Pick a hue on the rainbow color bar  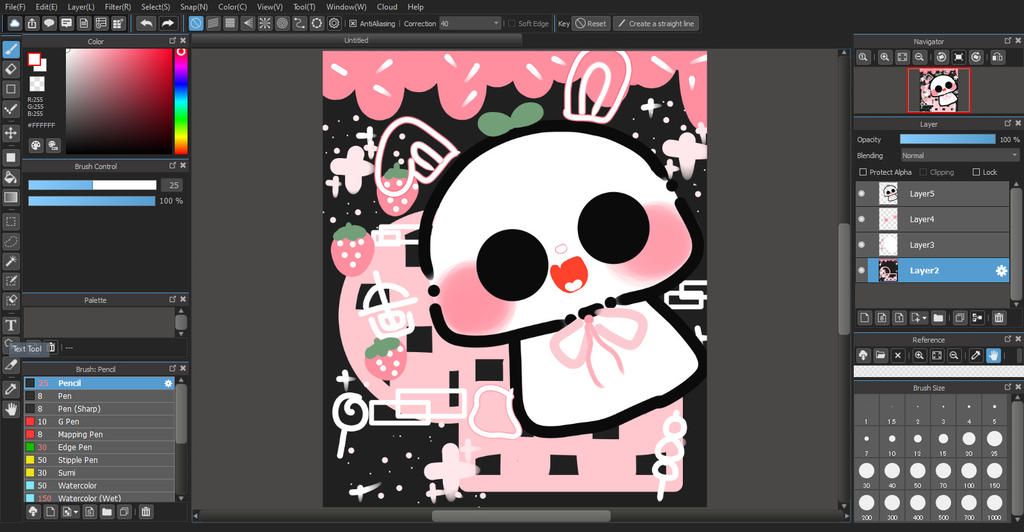click(x=181, y=101)
